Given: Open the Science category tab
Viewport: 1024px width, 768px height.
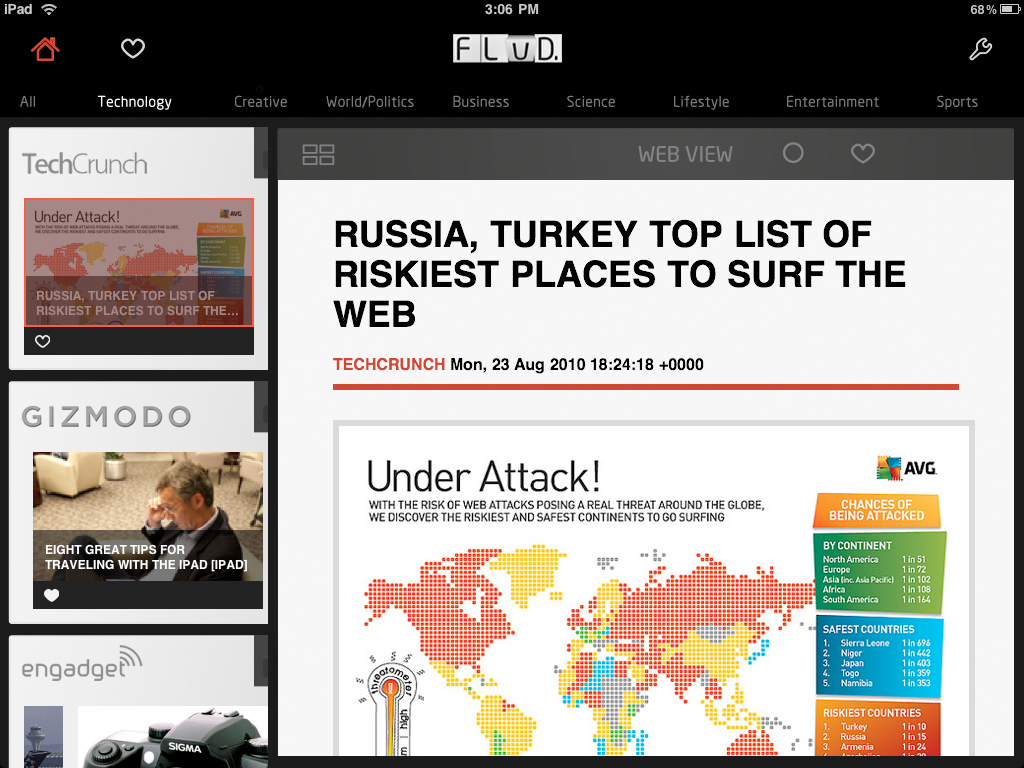Looking at the screenshot, I should [591, 102].
